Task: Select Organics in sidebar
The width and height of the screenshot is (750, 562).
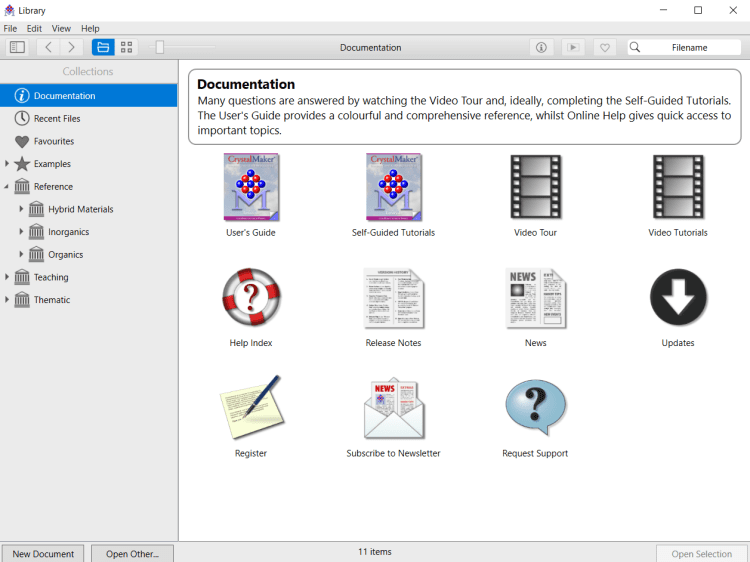Action: click(89, 254)
